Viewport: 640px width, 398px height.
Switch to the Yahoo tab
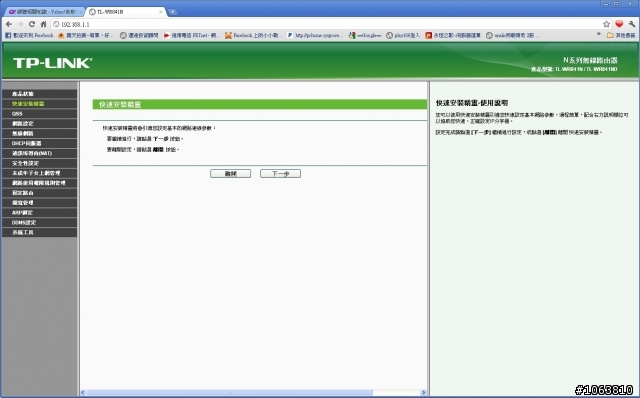click(44, 12)
